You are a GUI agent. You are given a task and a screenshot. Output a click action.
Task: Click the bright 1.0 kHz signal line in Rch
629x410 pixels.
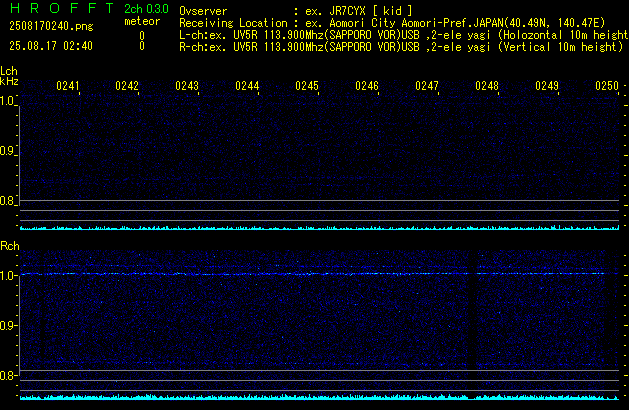(312, 274)
